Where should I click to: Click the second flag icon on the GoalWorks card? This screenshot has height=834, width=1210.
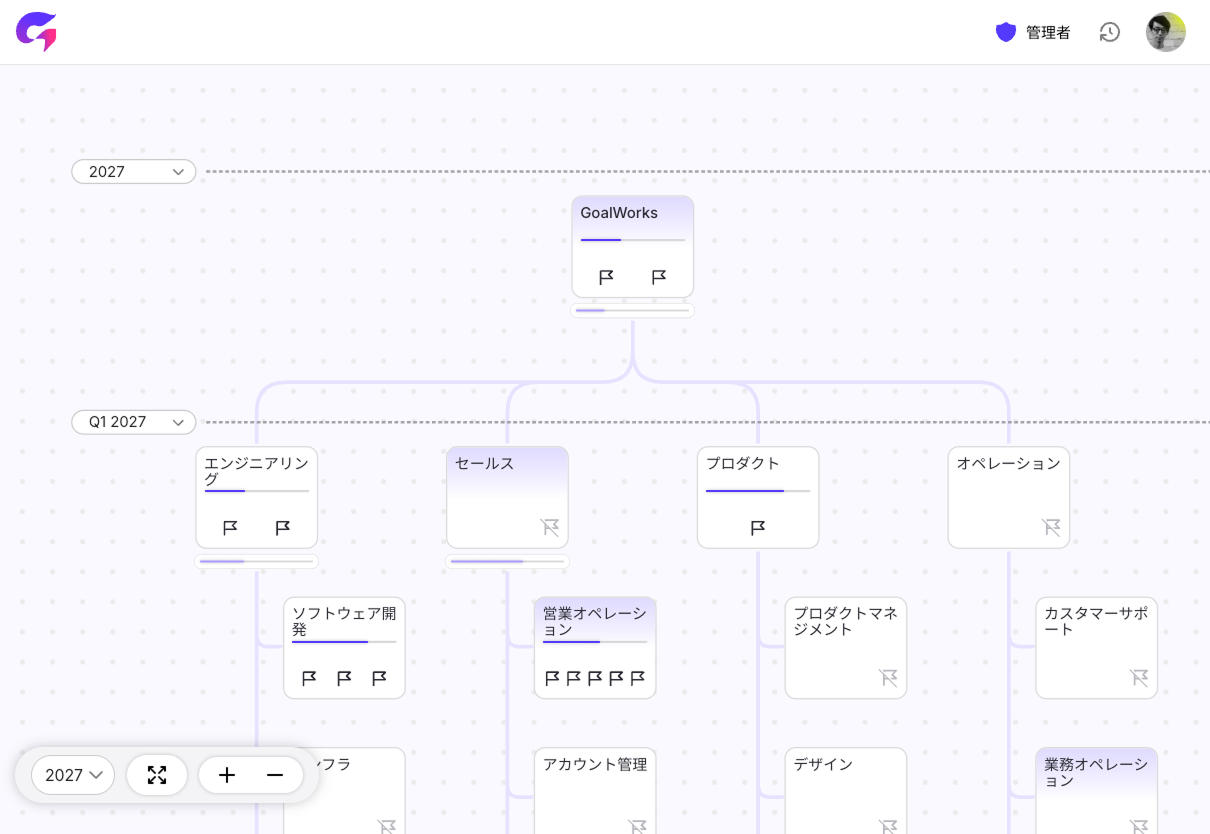(x=659, y=276)
